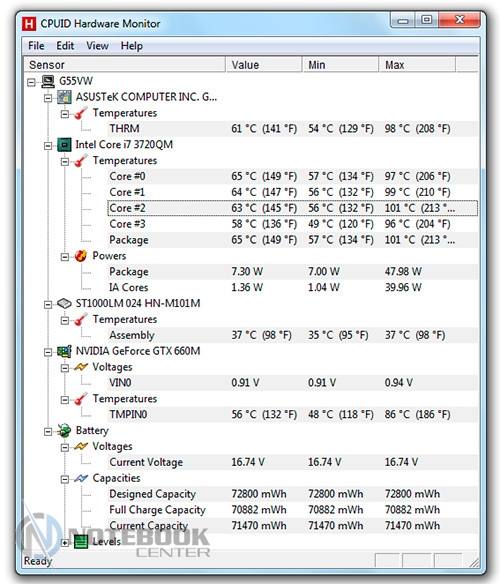Click the Battery icon
This screenshot has height=584, width=500.
(64, 431)
